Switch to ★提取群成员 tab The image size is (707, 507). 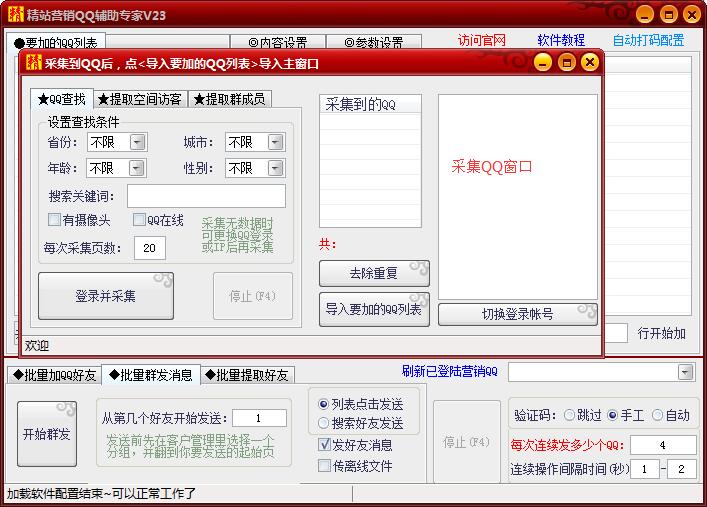pos(230,99)
